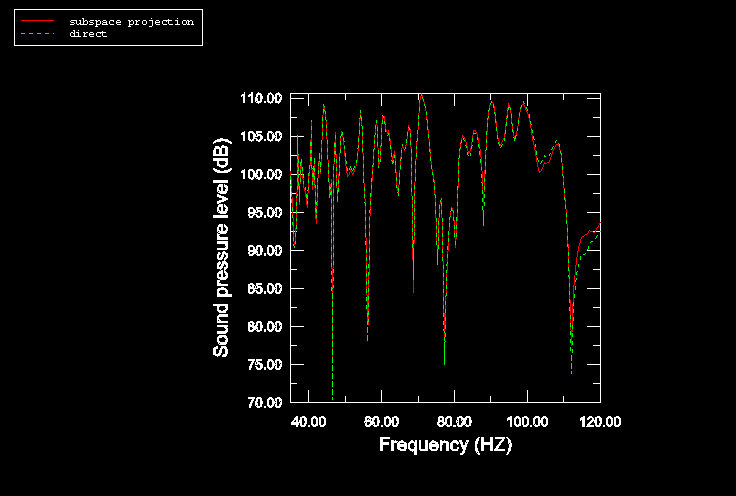Click the 90.00 y-axis tick label
This screenshot has height=496, width=736.
pyautogui.click(x=263, y=250)
